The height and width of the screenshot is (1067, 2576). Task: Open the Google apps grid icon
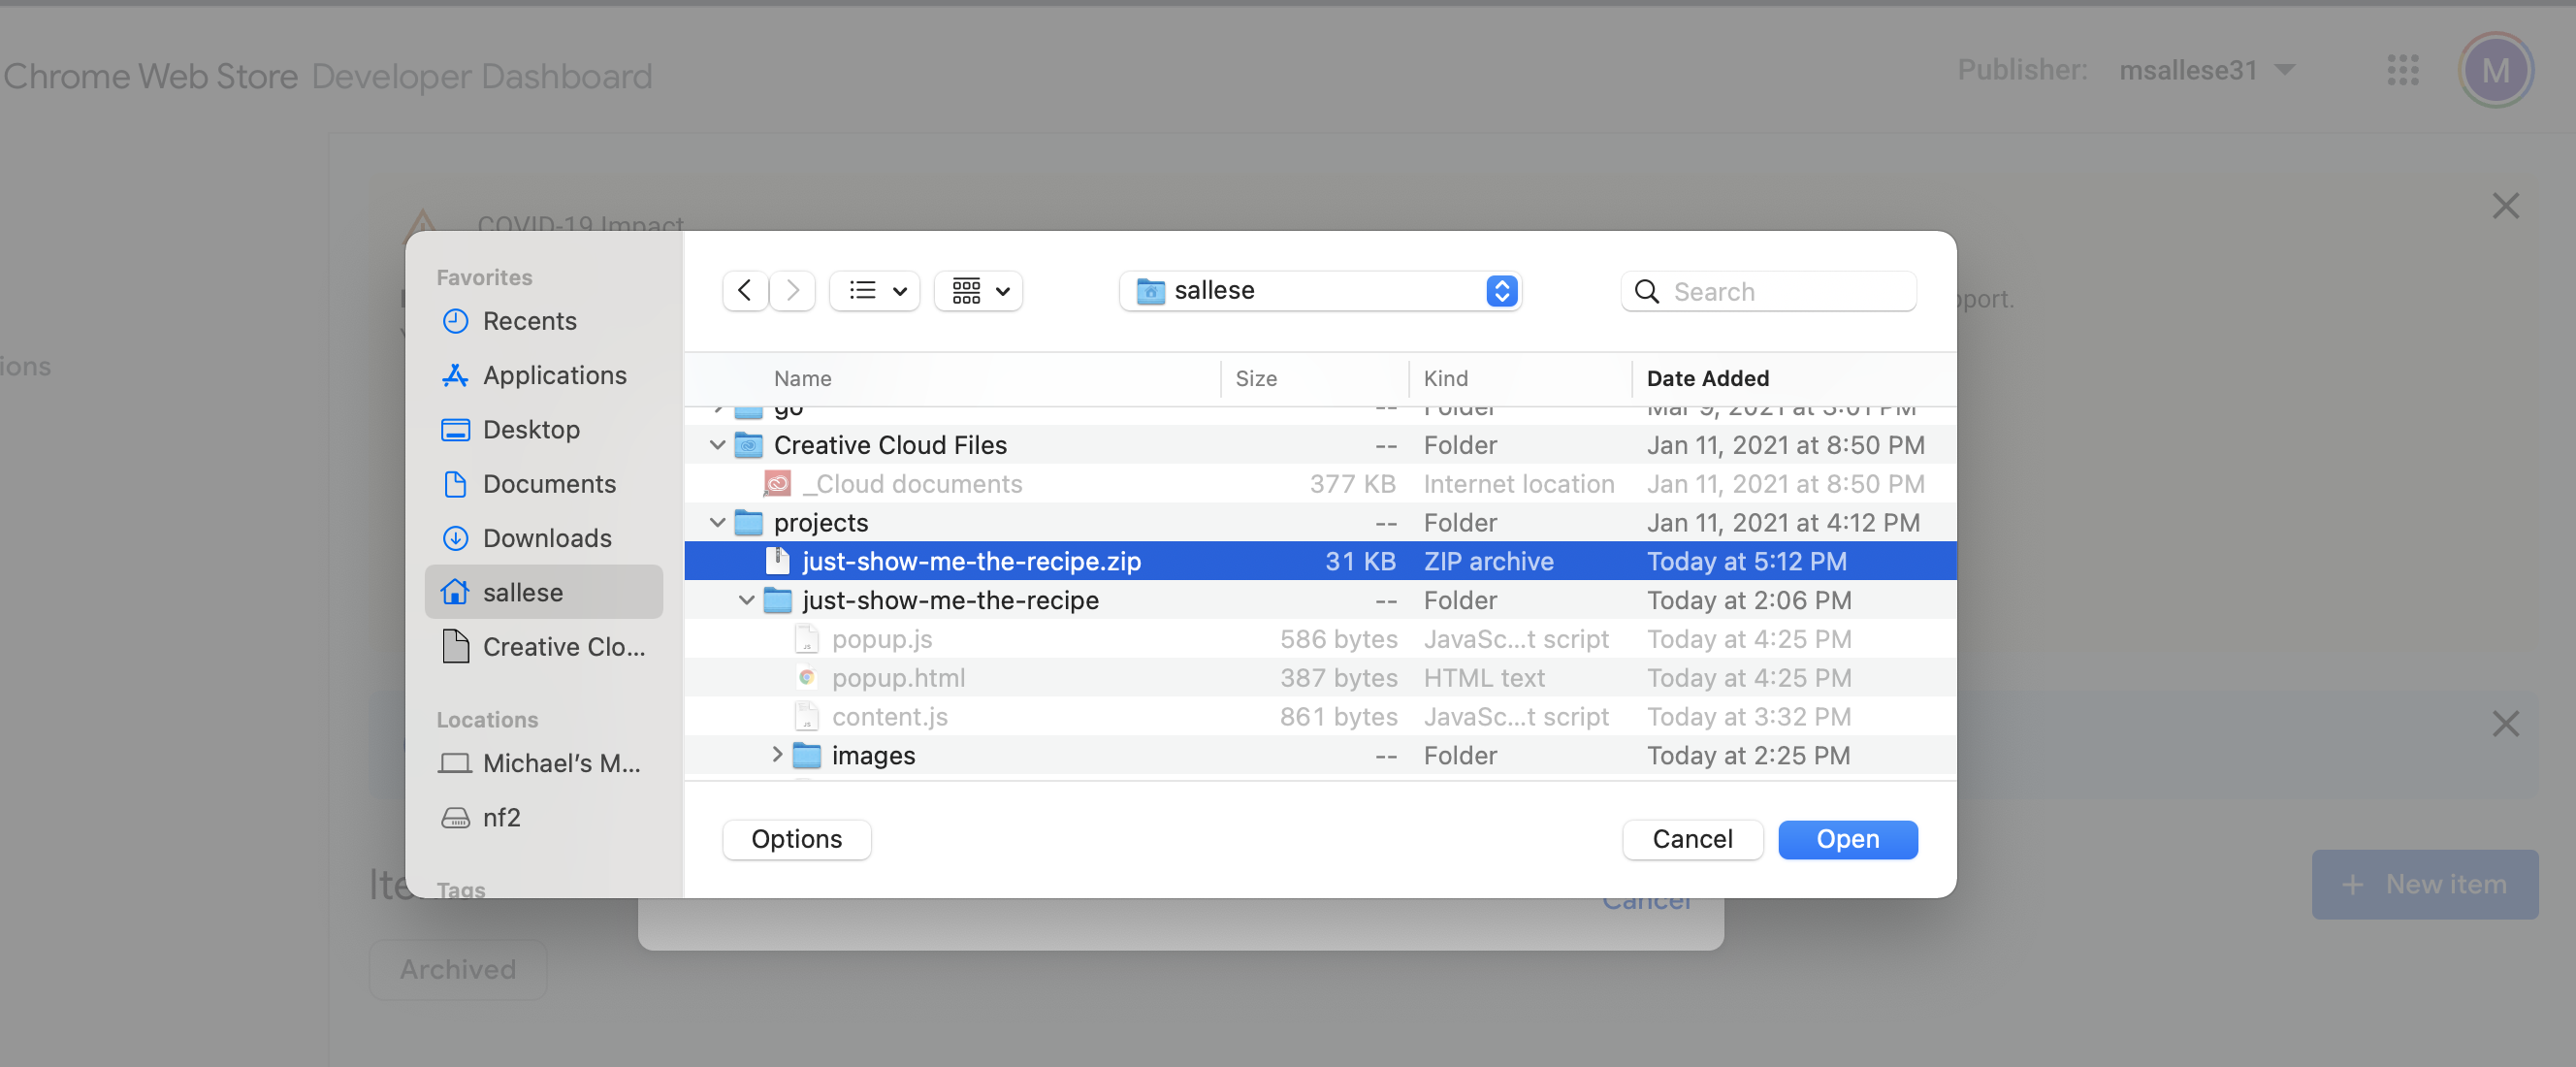pos(2402,70)
